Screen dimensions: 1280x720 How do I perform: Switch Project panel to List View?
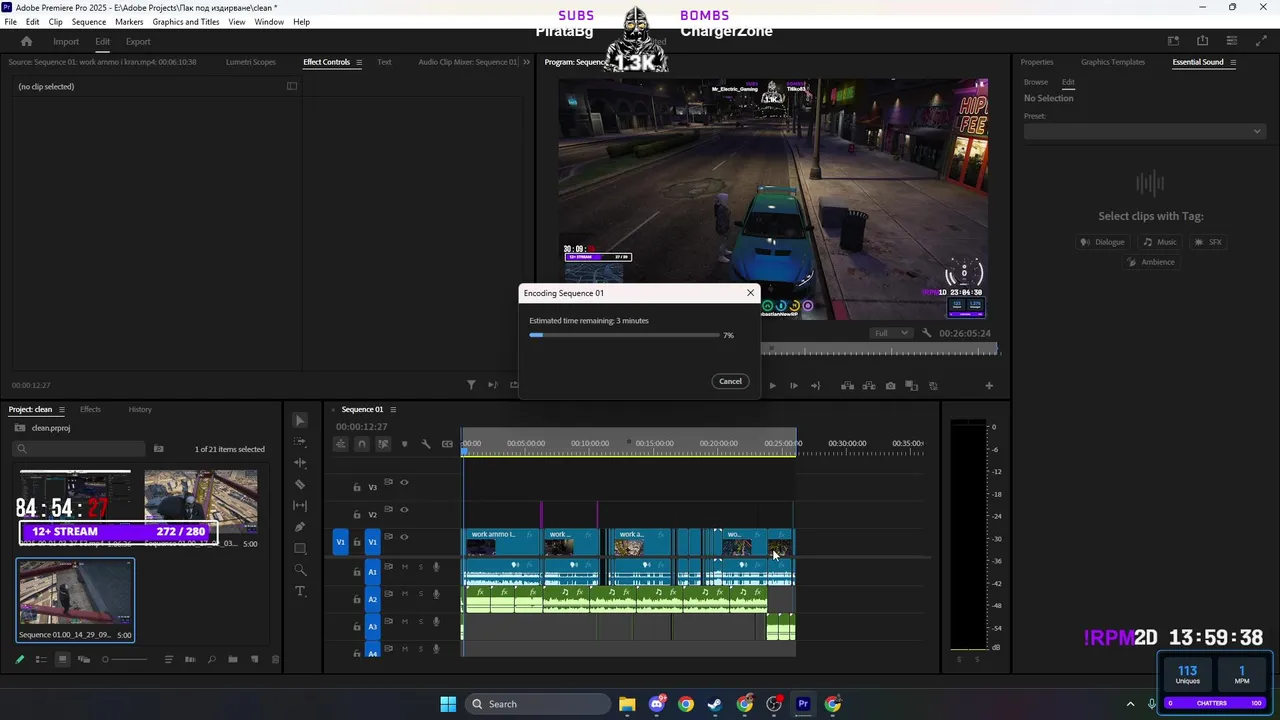pyautogui.click(x=41, y=659)
